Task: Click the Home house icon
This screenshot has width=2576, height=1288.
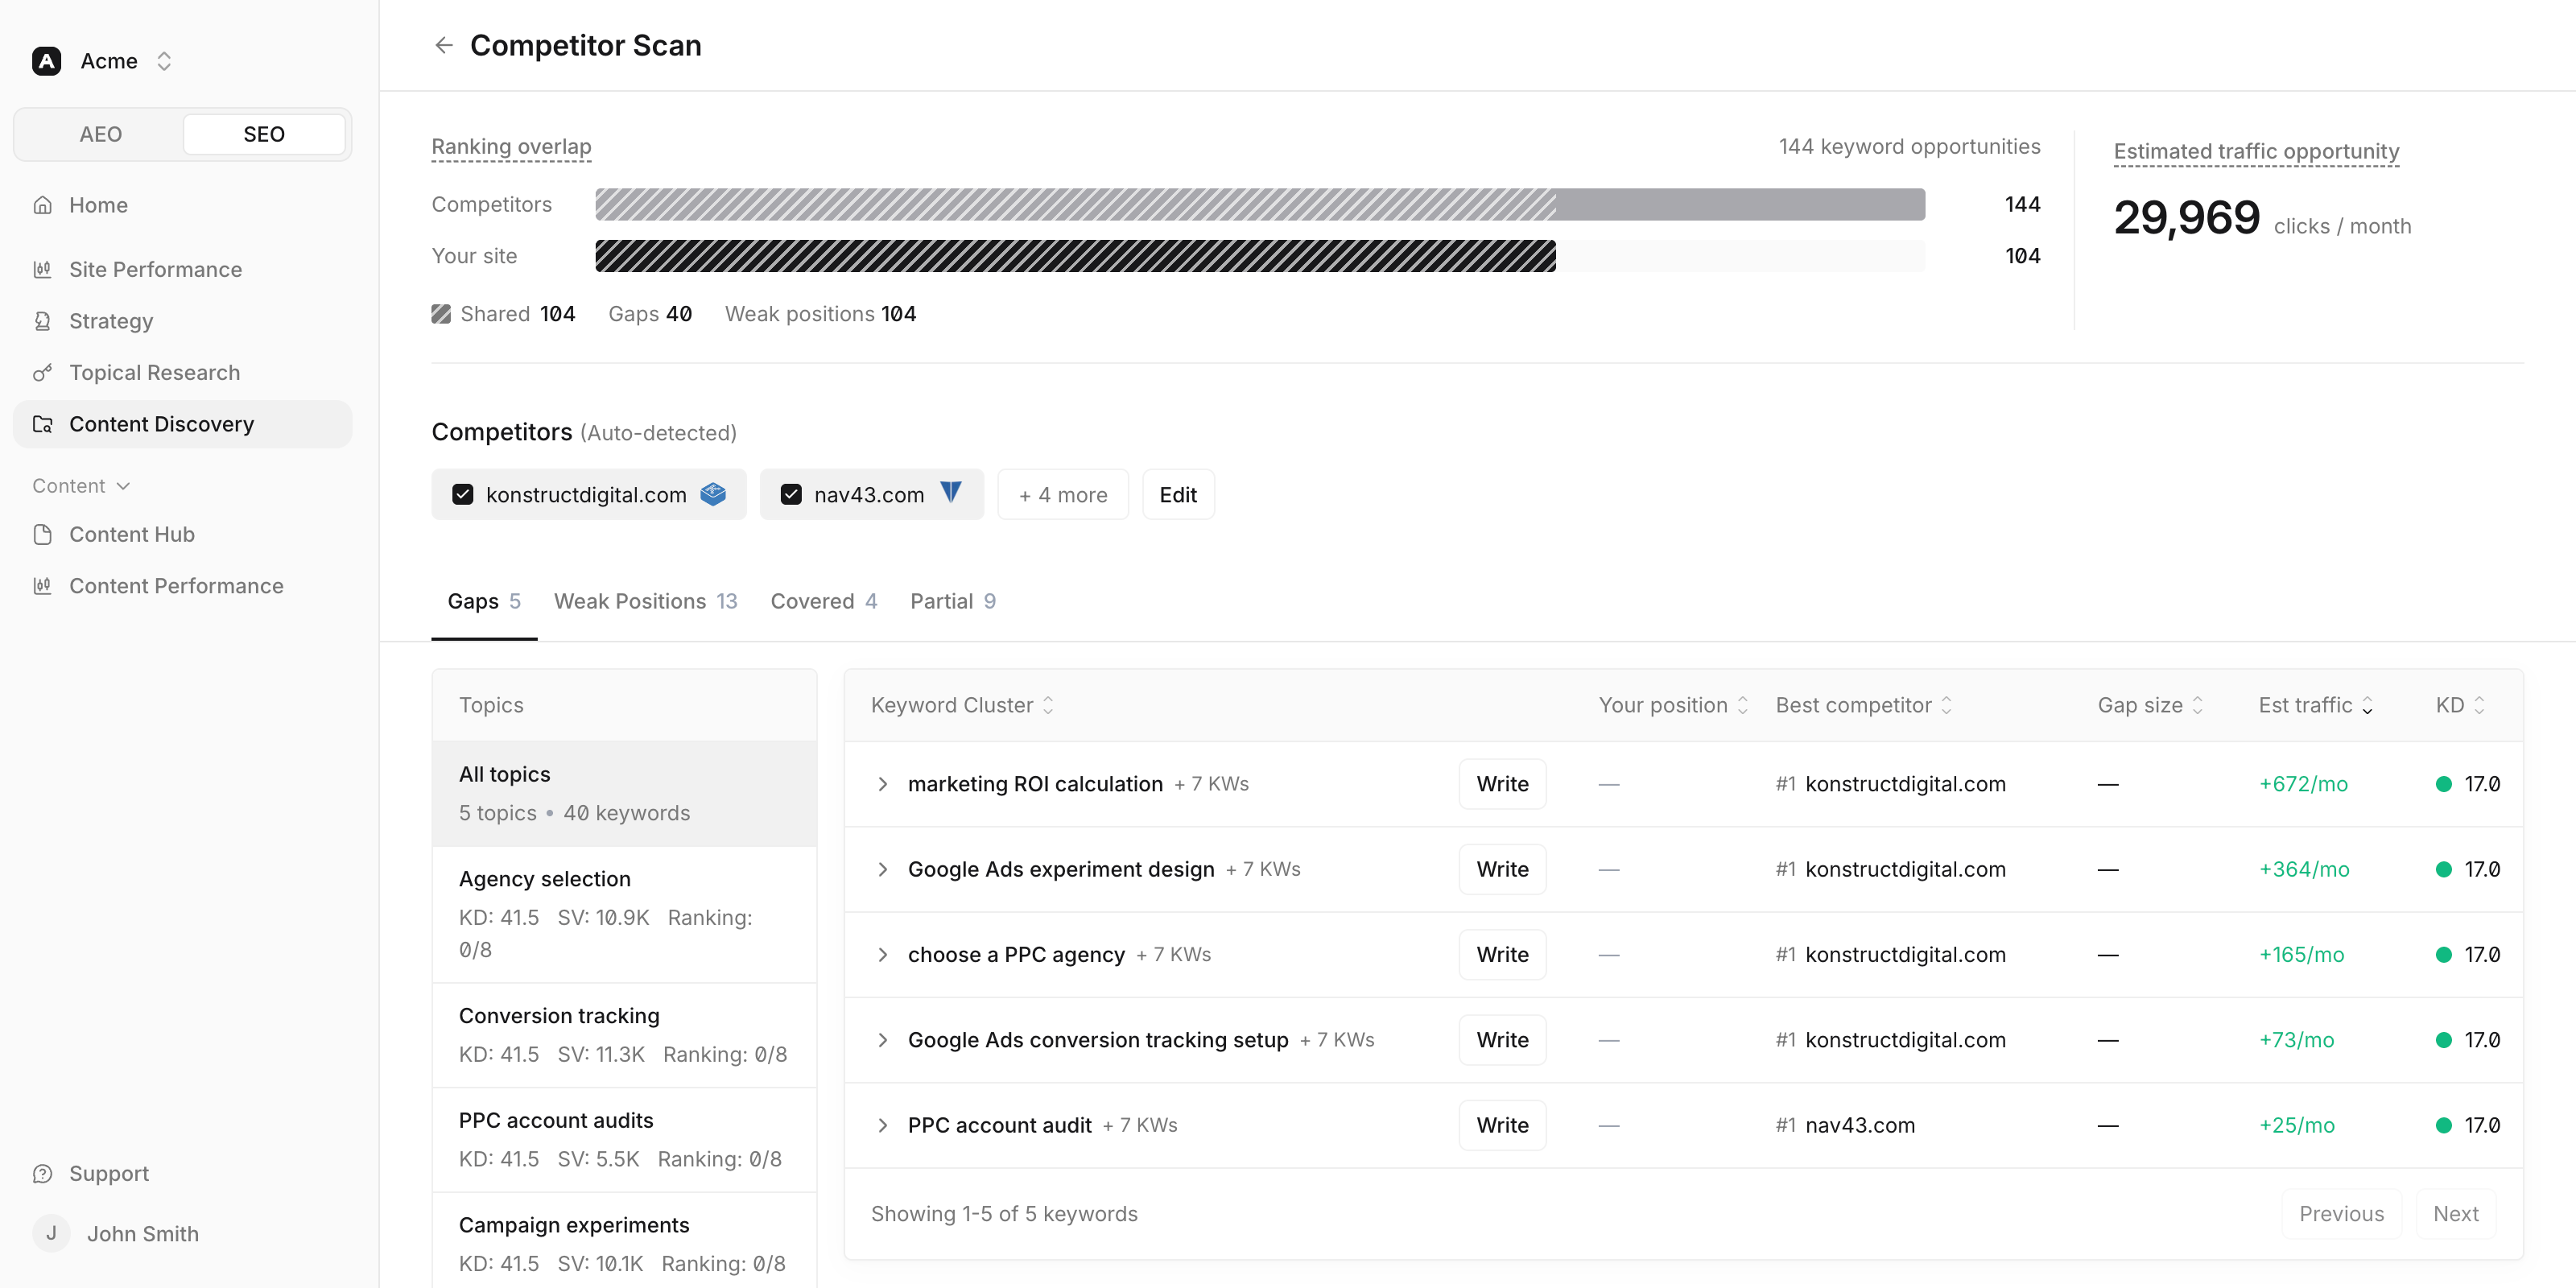Action: click(x=43, y=205)
